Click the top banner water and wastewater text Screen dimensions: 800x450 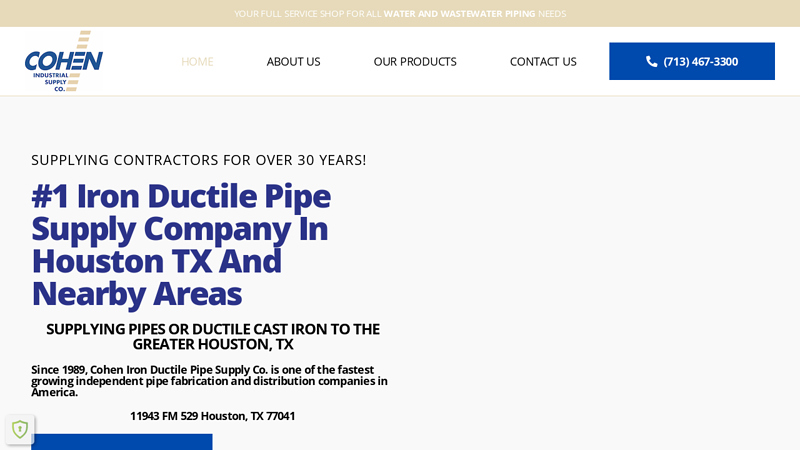coord(400,14)
